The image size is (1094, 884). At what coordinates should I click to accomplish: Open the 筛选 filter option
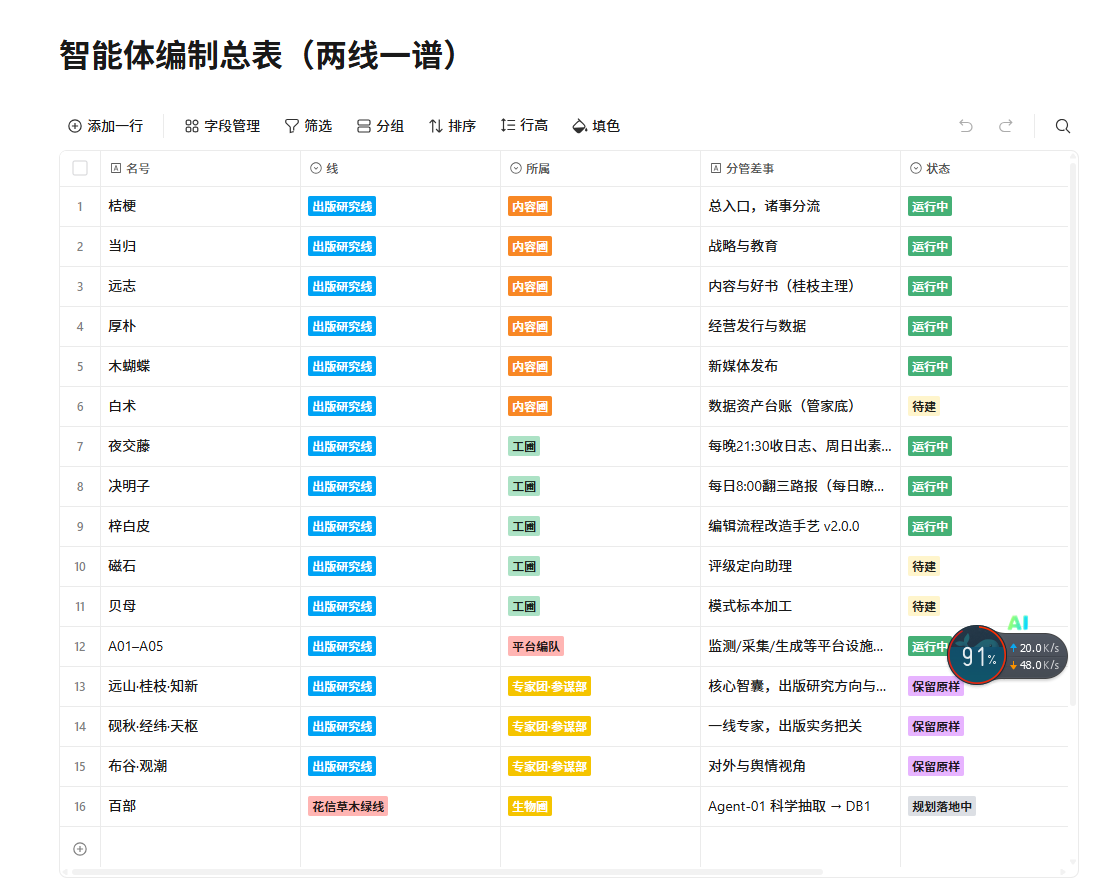308,126
